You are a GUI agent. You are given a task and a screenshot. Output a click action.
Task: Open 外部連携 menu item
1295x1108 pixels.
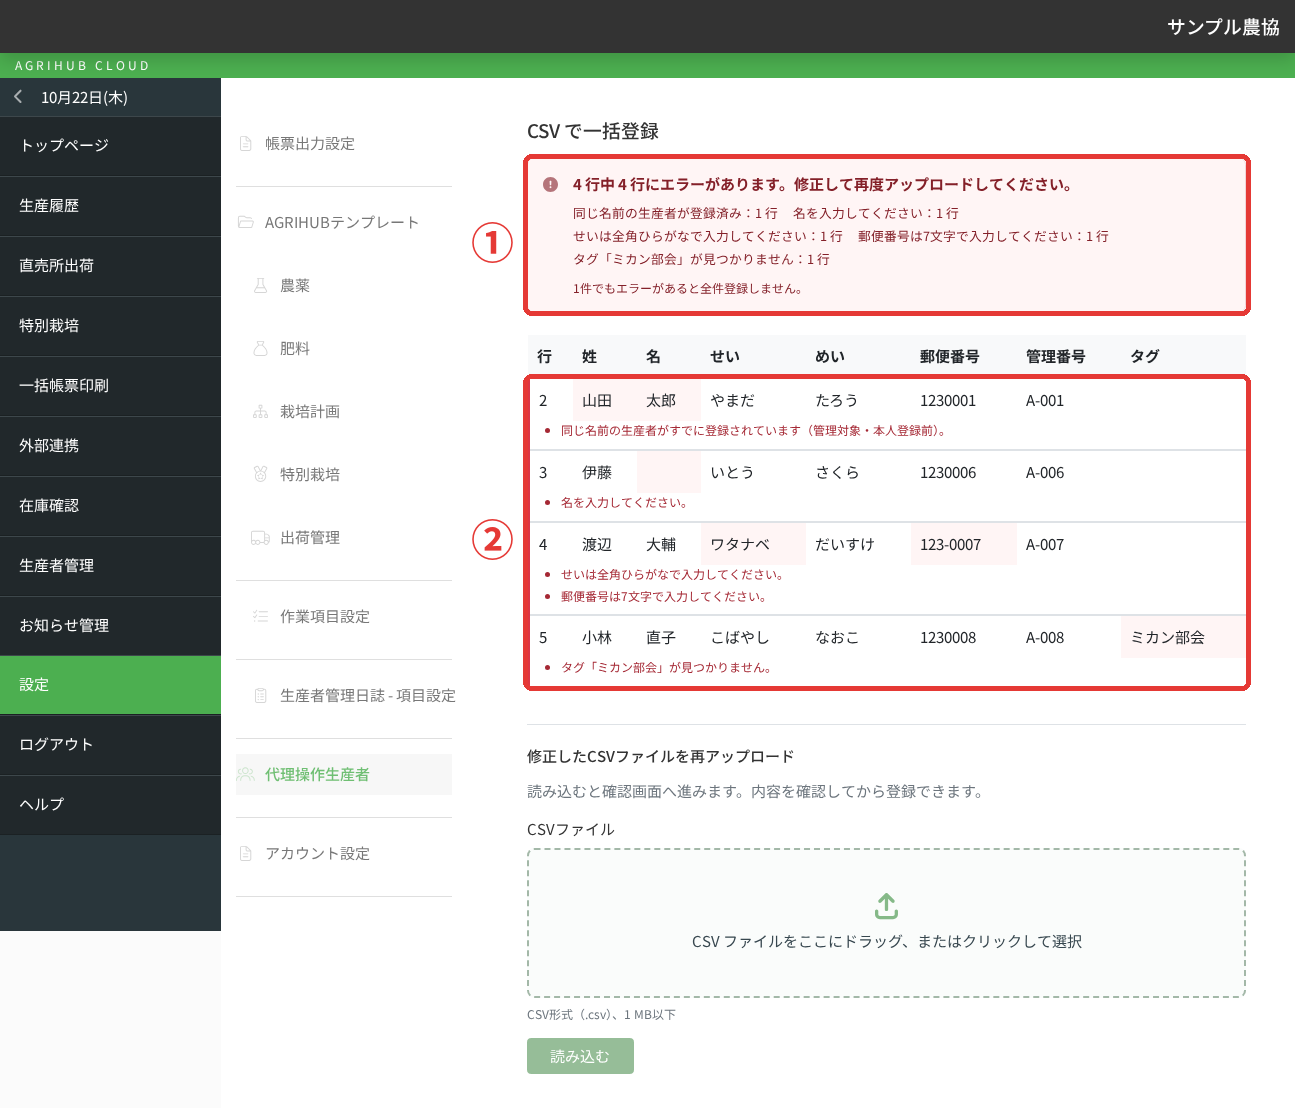pyautogui.click(x=110, y=446)
